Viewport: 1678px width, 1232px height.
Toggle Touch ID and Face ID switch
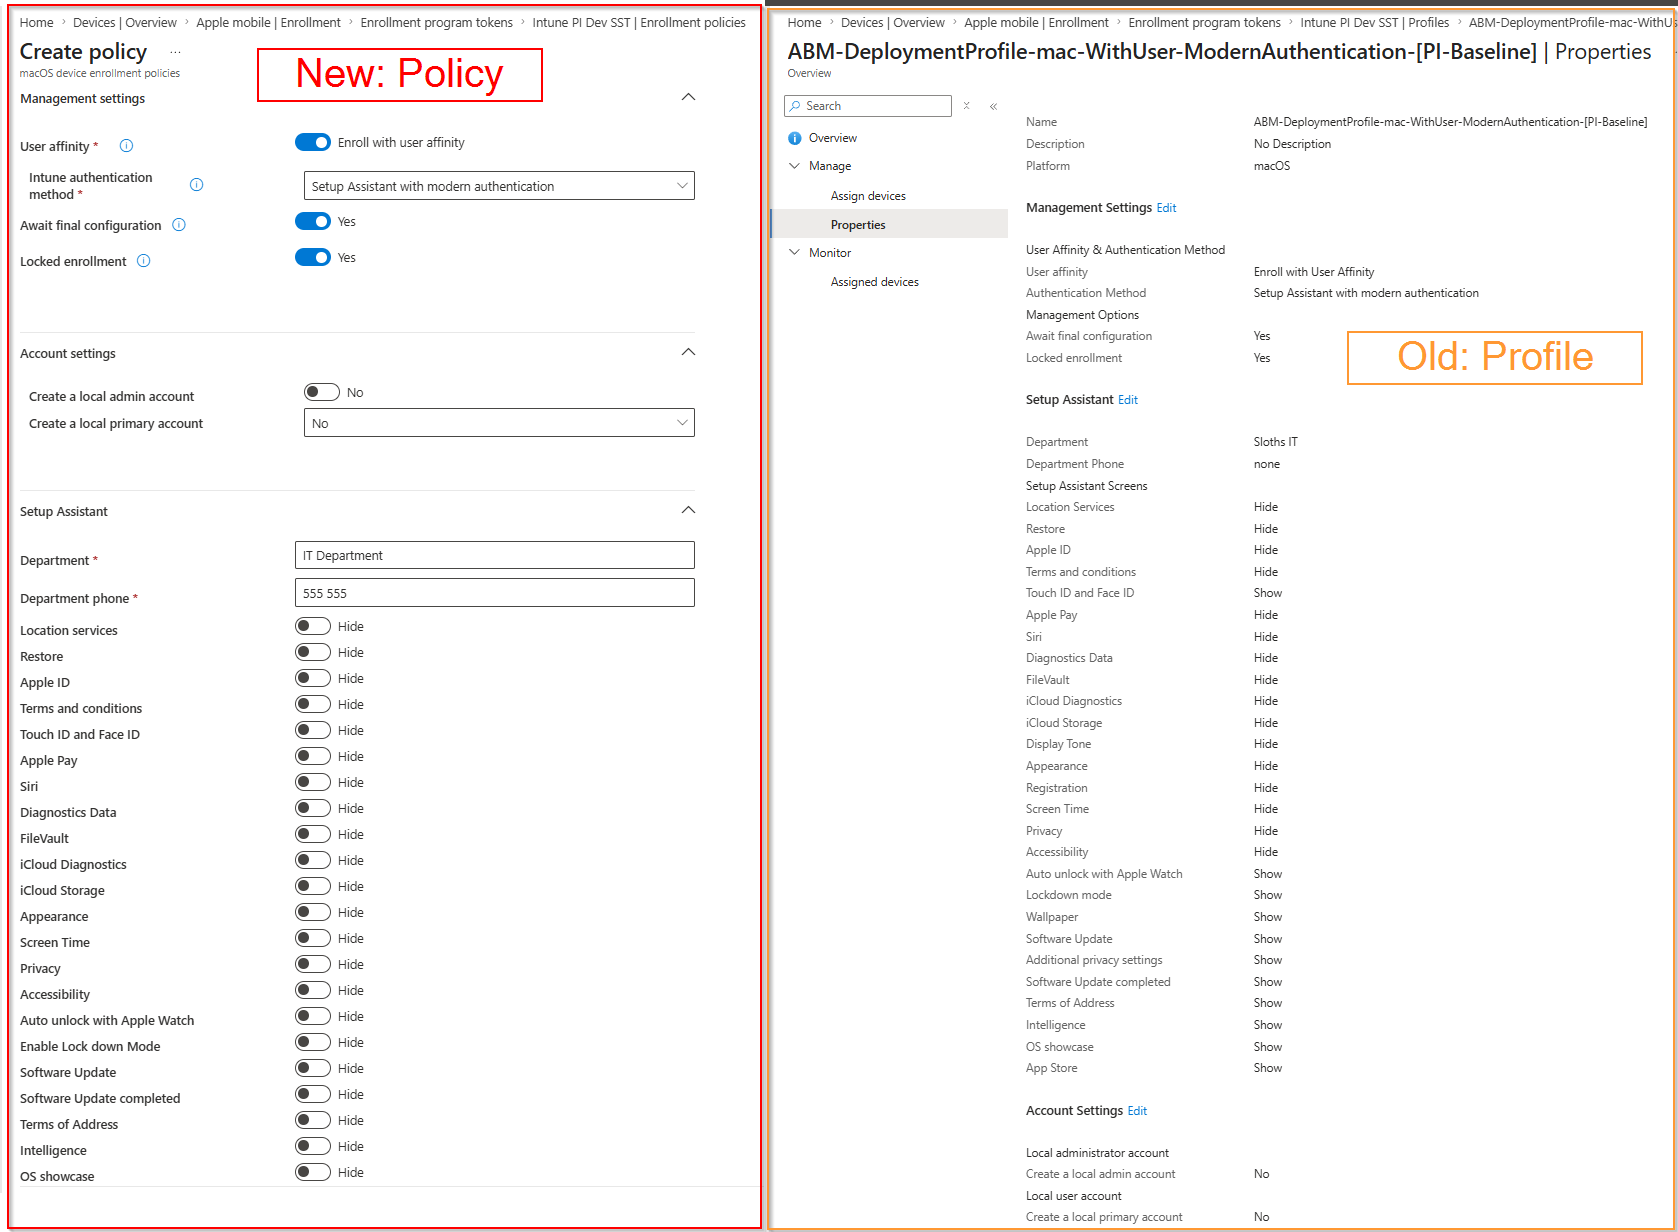click(313, 730)
